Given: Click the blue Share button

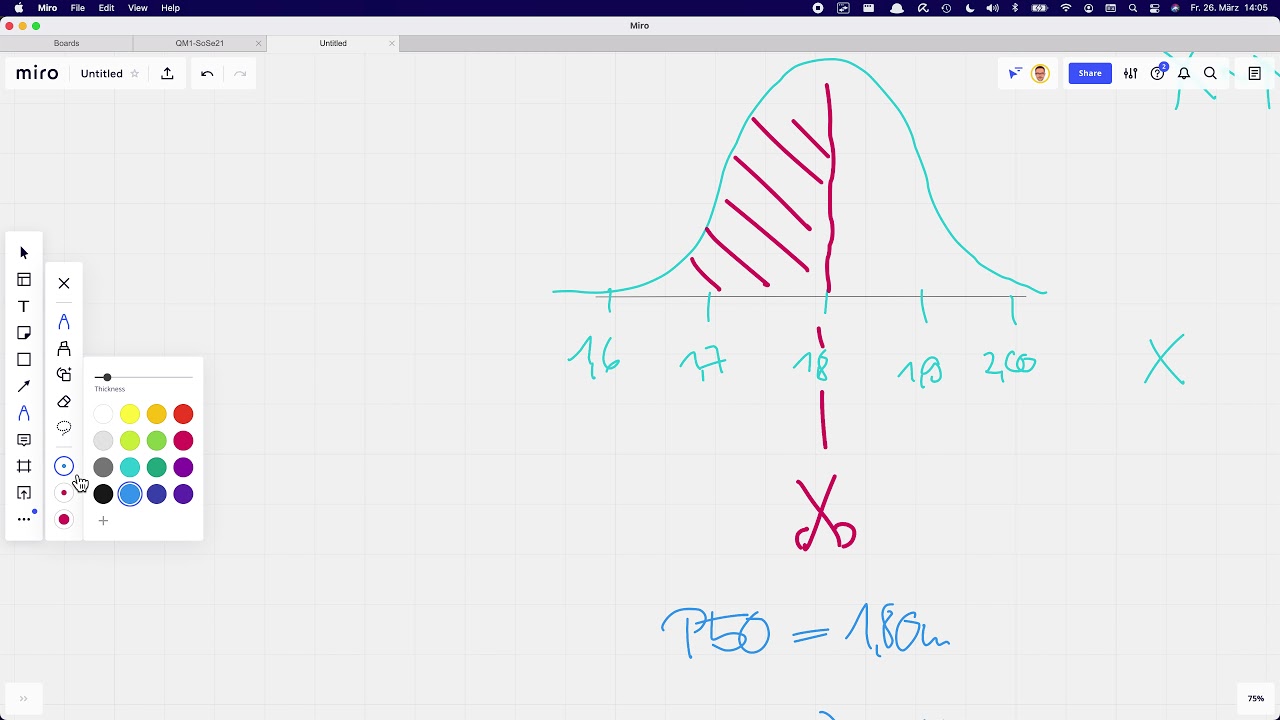Looking at the screenshot, I should click(x=1090, y=73).
